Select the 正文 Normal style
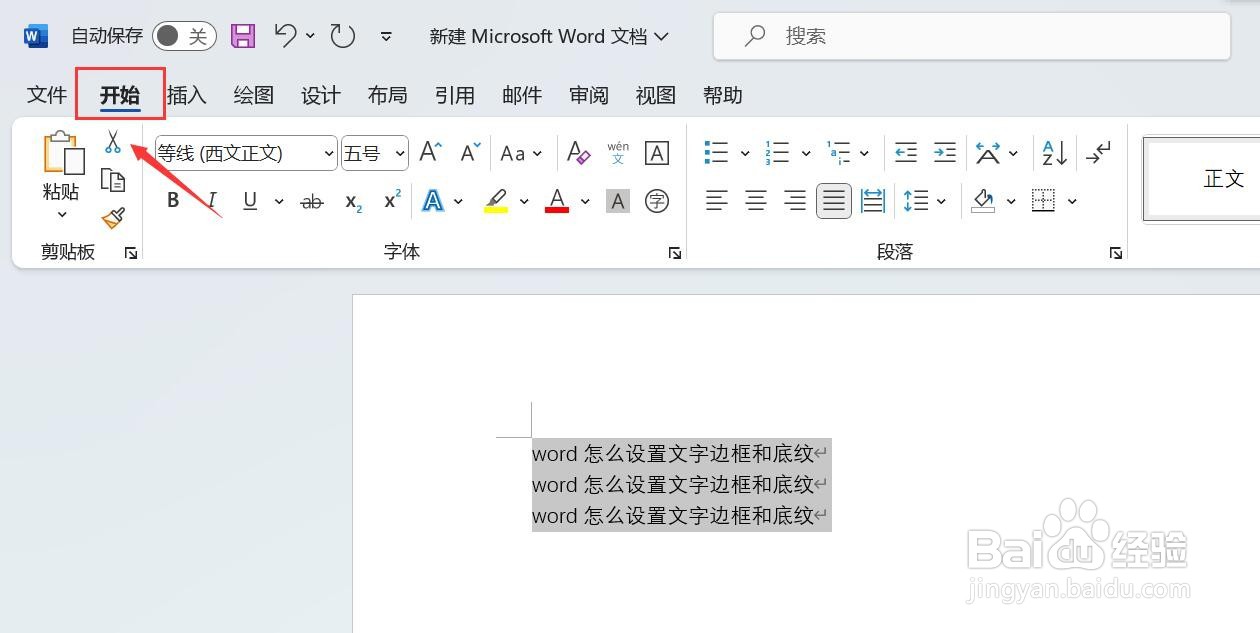1260x633 pixels. (1202, 179)
